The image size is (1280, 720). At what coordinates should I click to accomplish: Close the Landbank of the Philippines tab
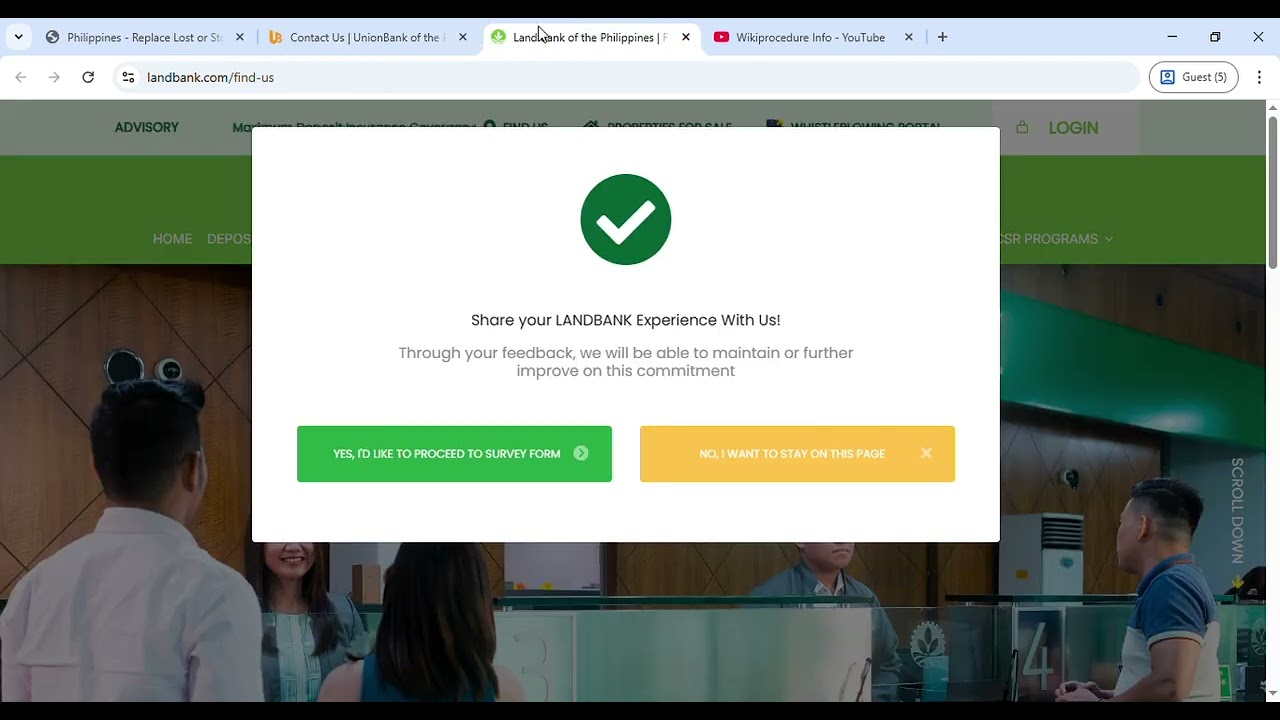tap(686, 37)
